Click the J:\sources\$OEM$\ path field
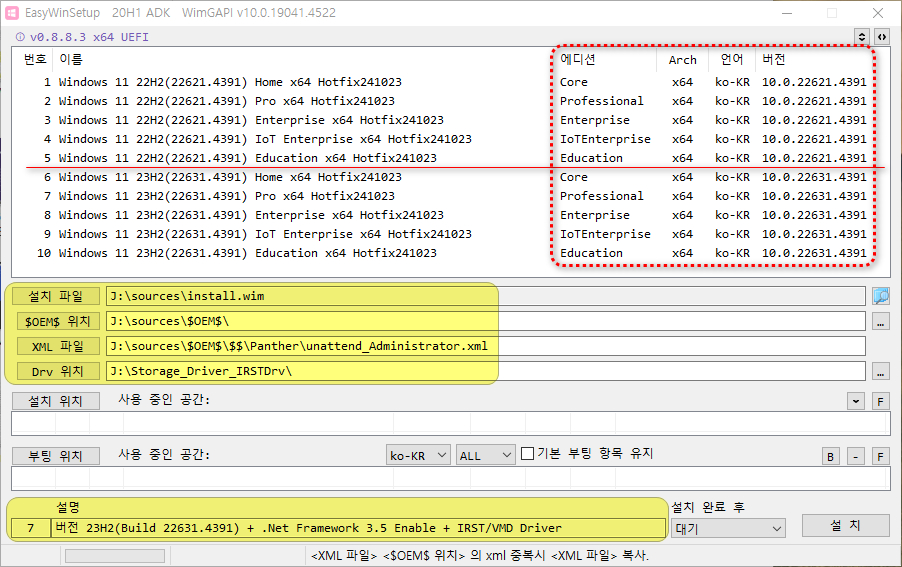Image resolution: width=902 pixels, height=567 pixels. (x=486, y=321)
